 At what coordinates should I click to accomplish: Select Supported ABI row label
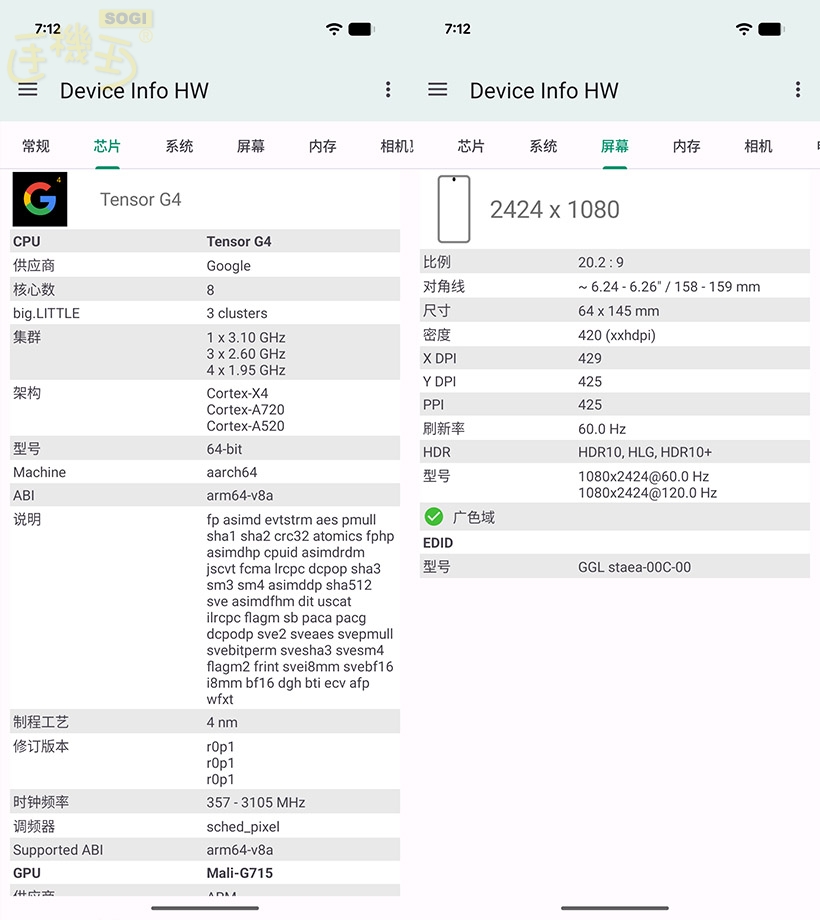[x=58, y=850]
